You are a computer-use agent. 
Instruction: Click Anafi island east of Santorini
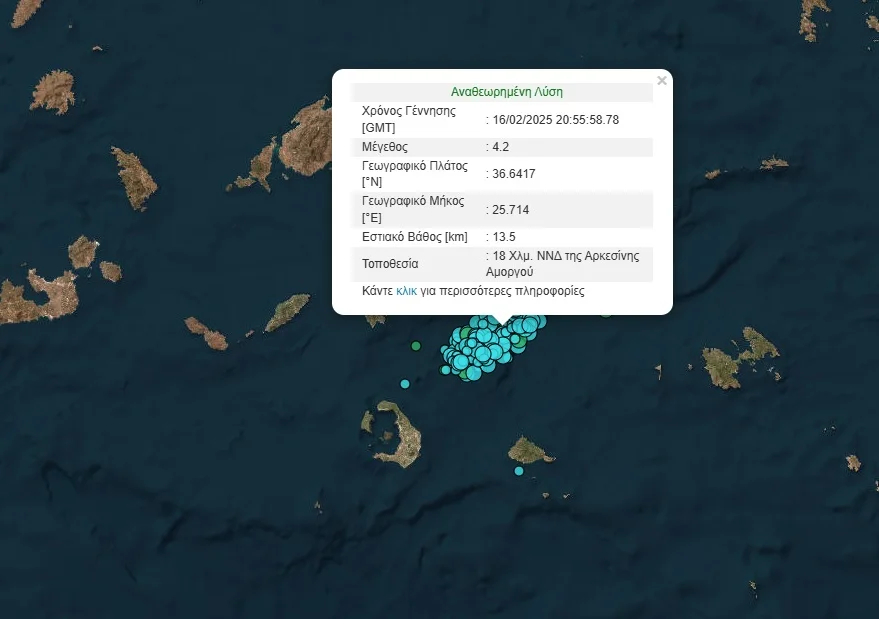(x=530, y=450)
